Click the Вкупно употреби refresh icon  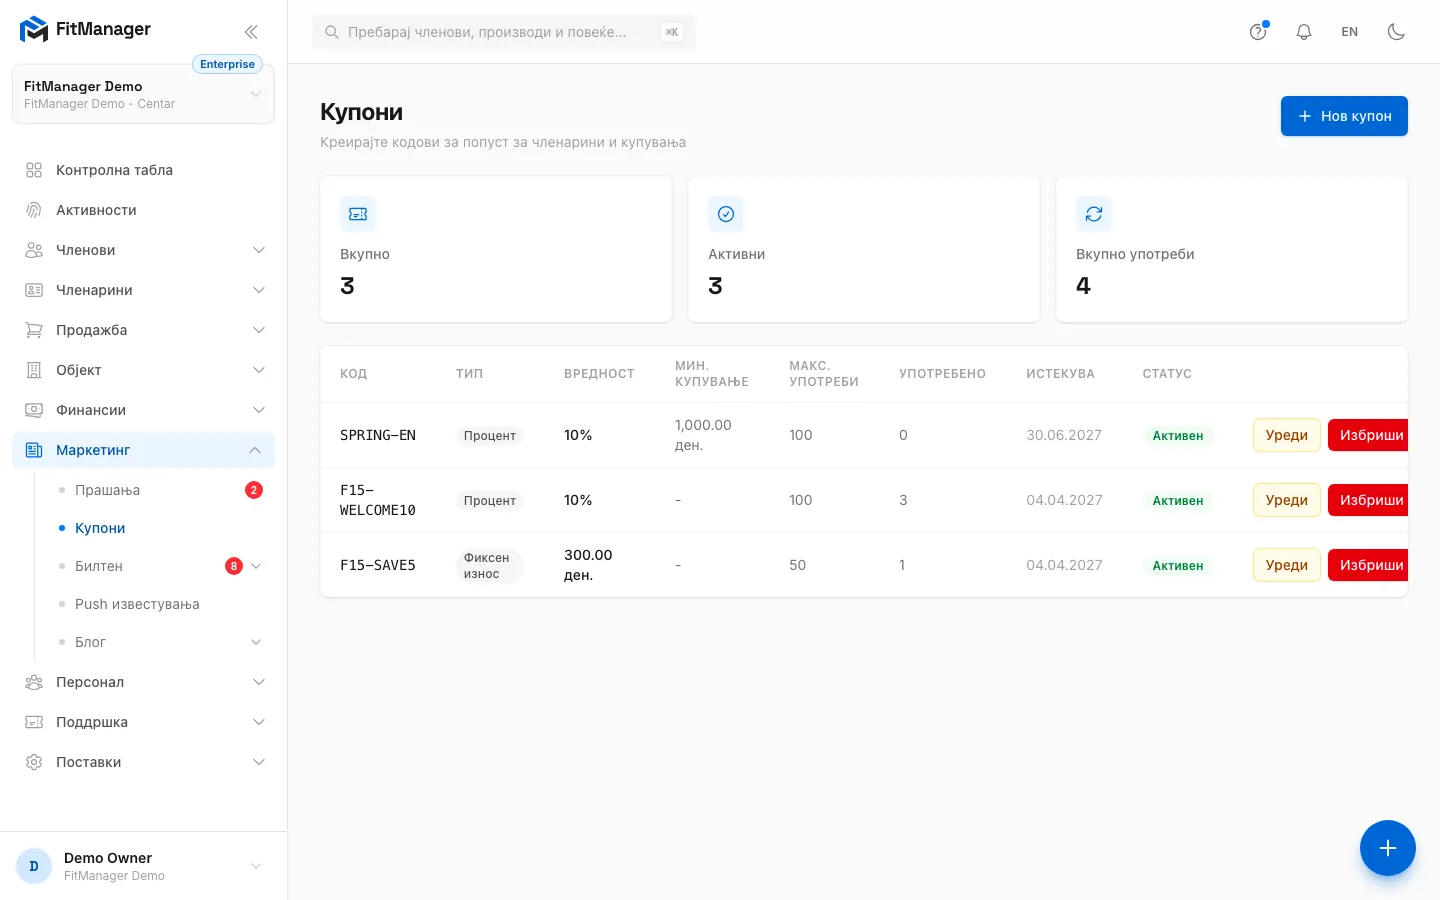point(1094,214)
